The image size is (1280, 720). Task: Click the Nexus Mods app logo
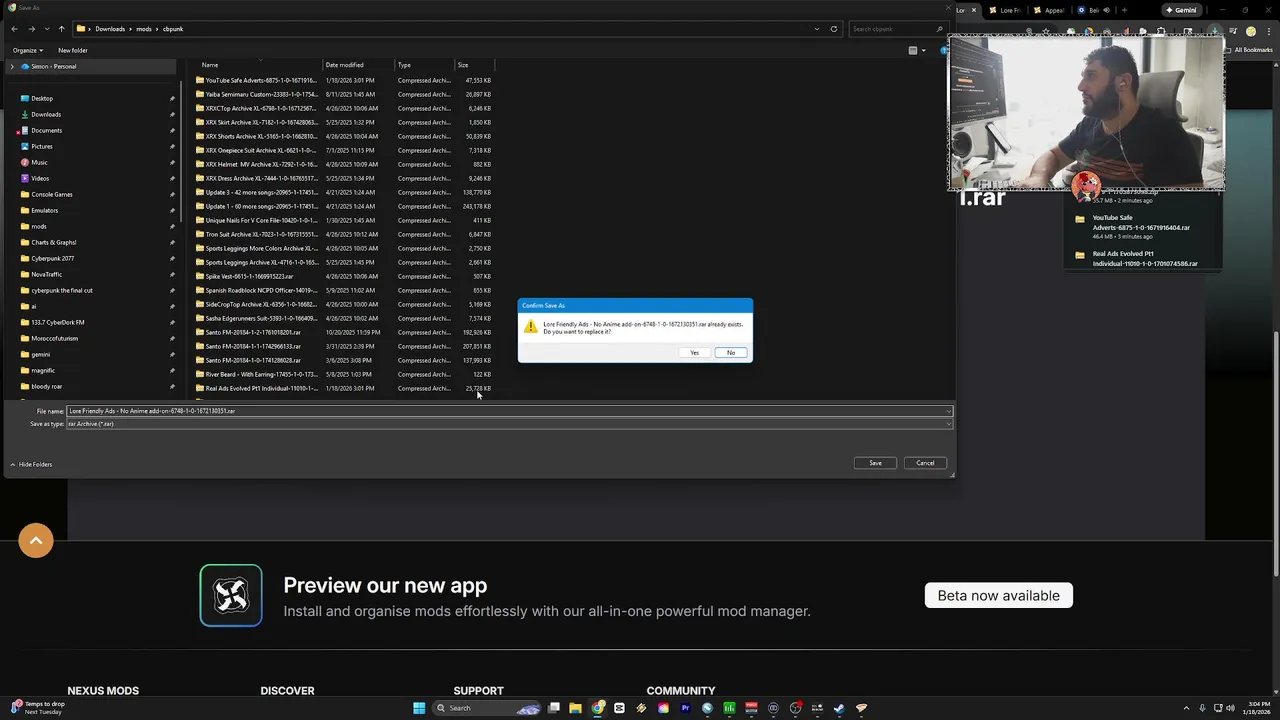click(x=231, y=596)
